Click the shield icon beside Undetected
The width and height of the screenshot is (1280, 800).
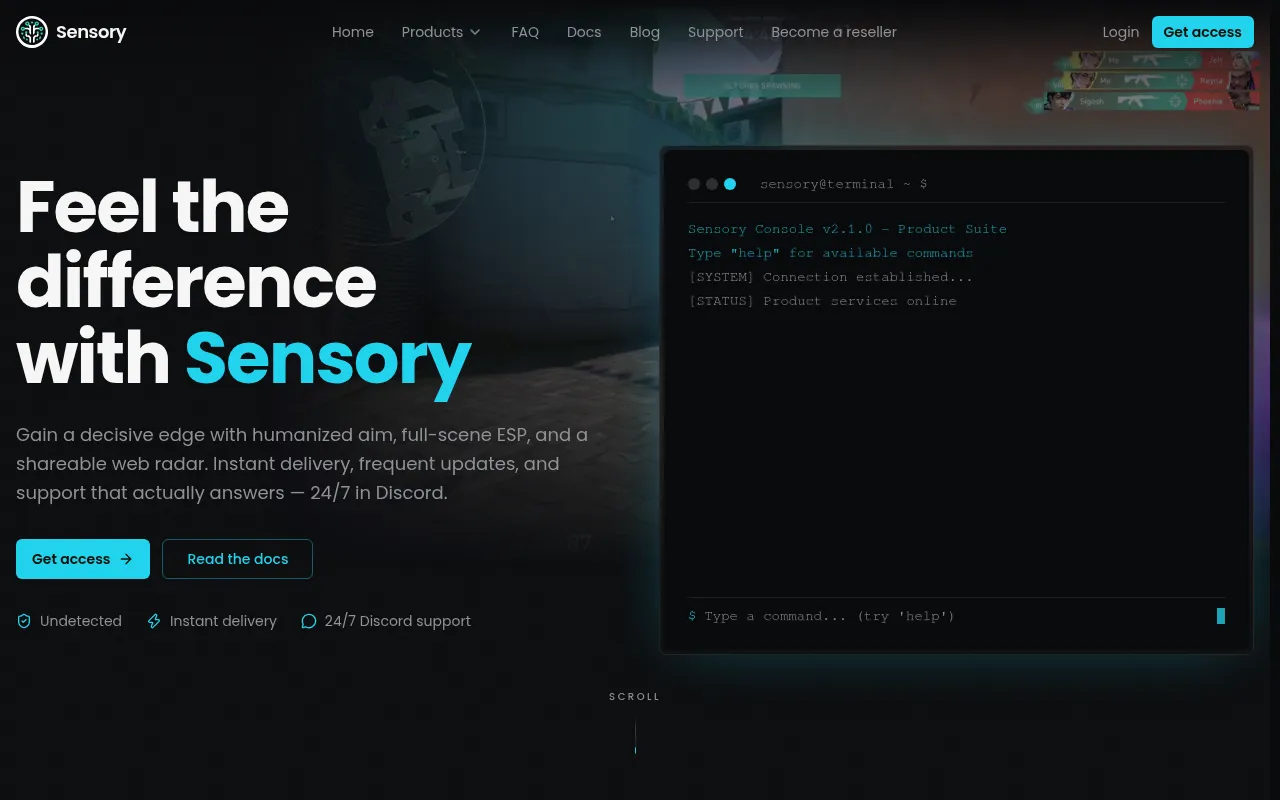24,621
